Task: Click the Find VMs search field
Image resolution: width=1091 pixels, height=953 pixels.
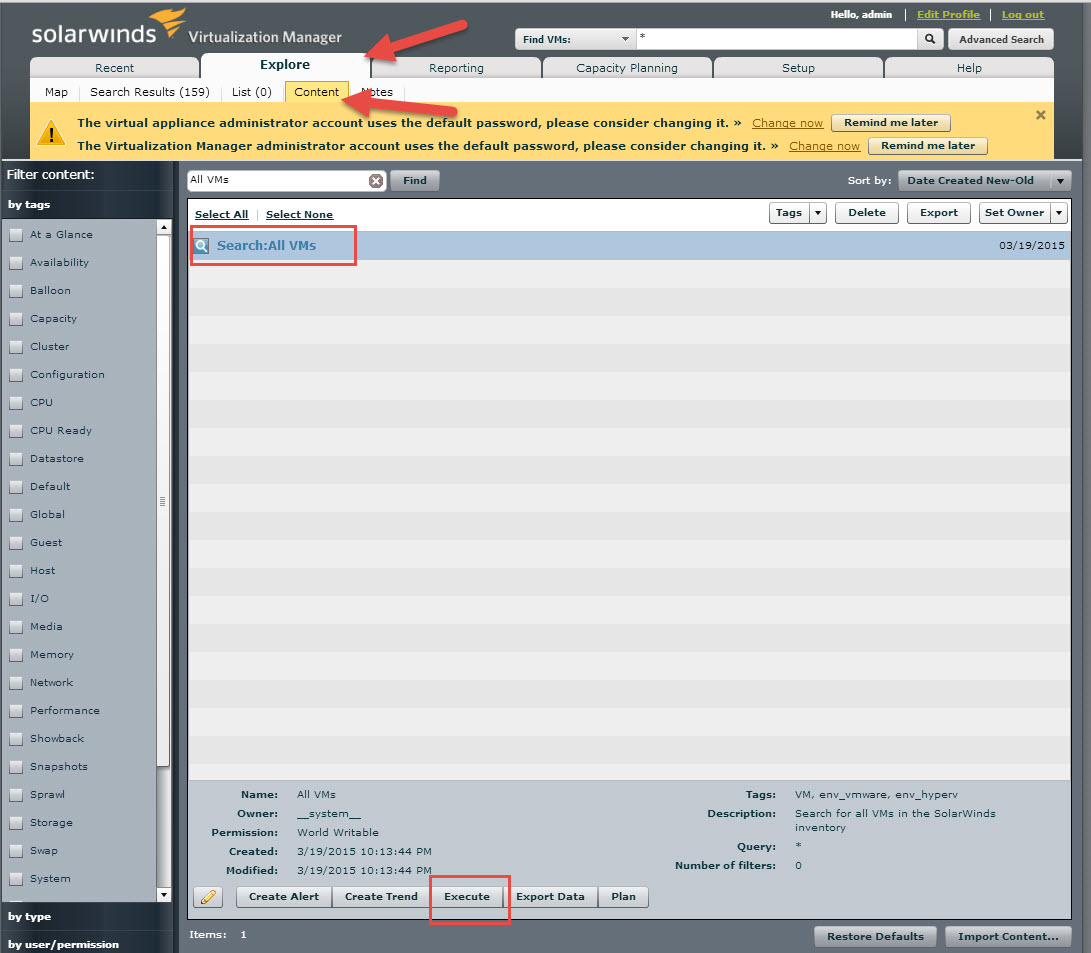Action: (777, 39)
